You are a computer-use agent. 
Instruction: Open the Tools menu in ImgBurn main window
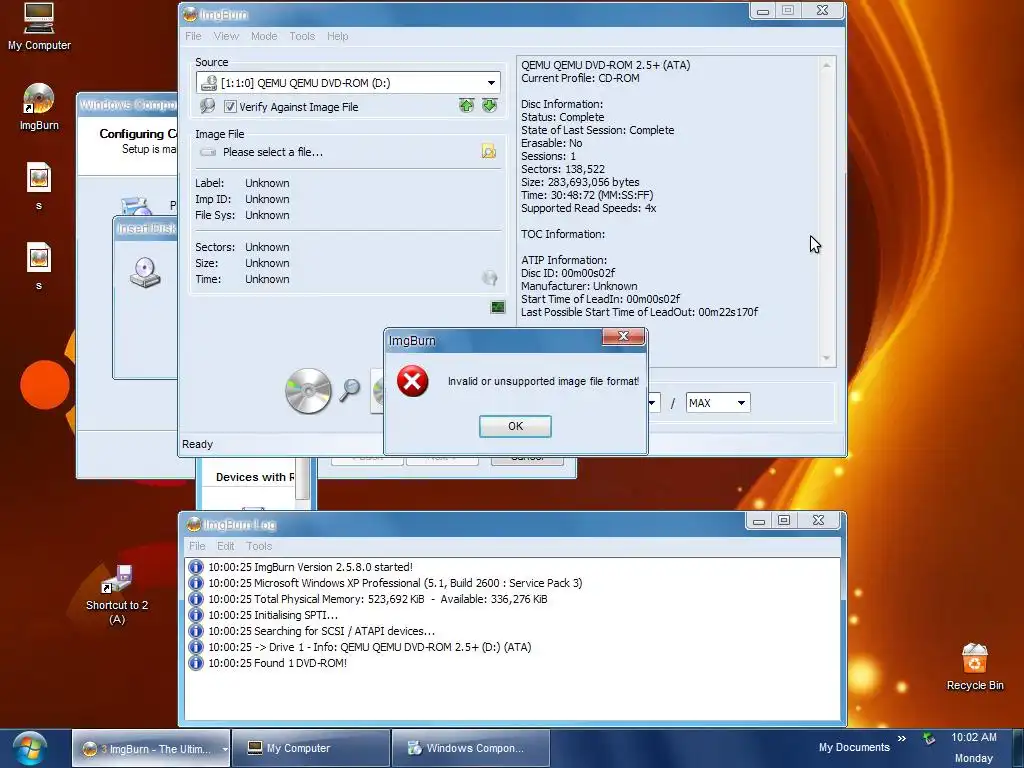302,36
